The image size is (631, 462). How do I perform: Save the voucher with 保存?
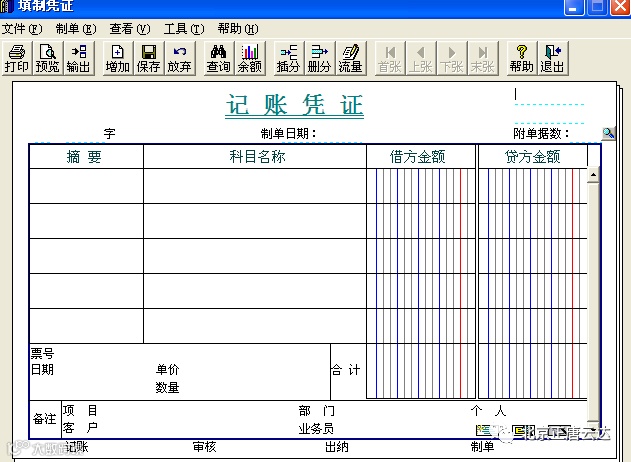click(x=148, y=58)
